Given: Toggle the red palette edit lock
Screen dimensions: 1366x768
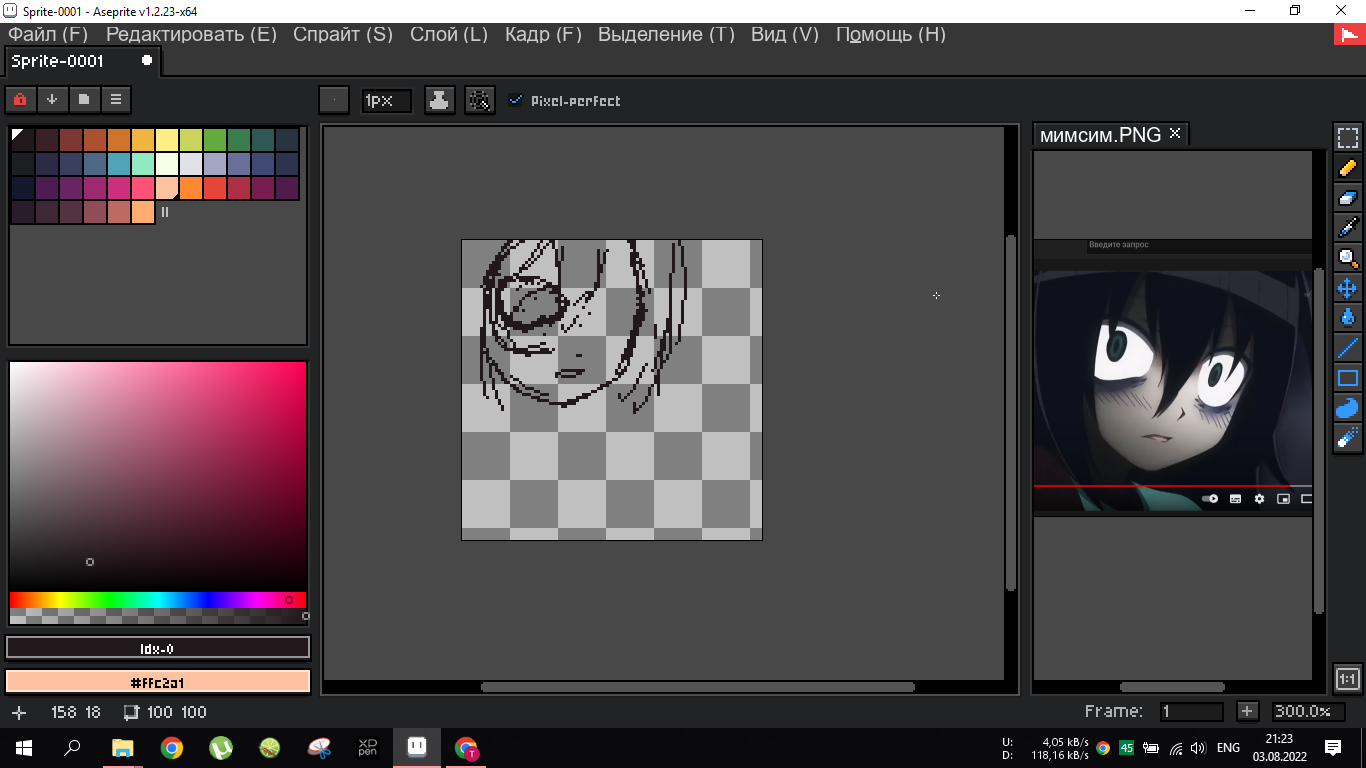Looking at the screenshot, I should pos(20,99).
